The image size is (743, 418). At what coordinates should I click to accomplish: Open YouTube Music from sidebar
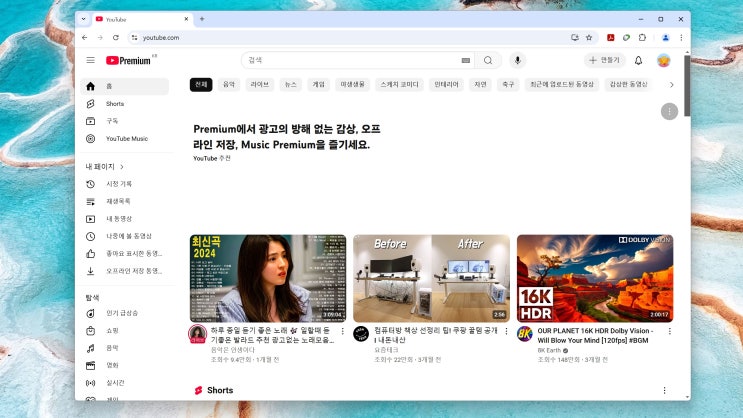click(x=124, y=138)
